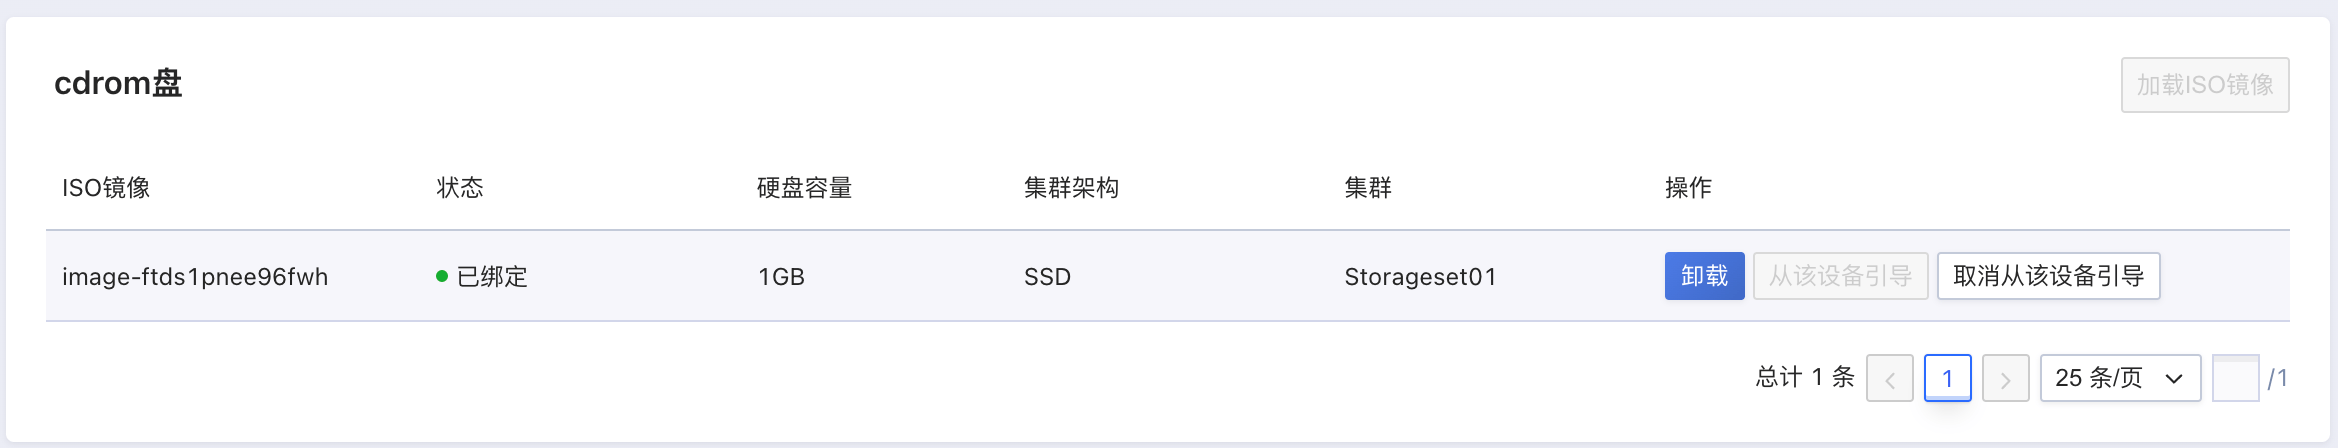Click the 操作 column header
The height and width of the screenshot is (448, 2338).
click(x=1688, y=188)
